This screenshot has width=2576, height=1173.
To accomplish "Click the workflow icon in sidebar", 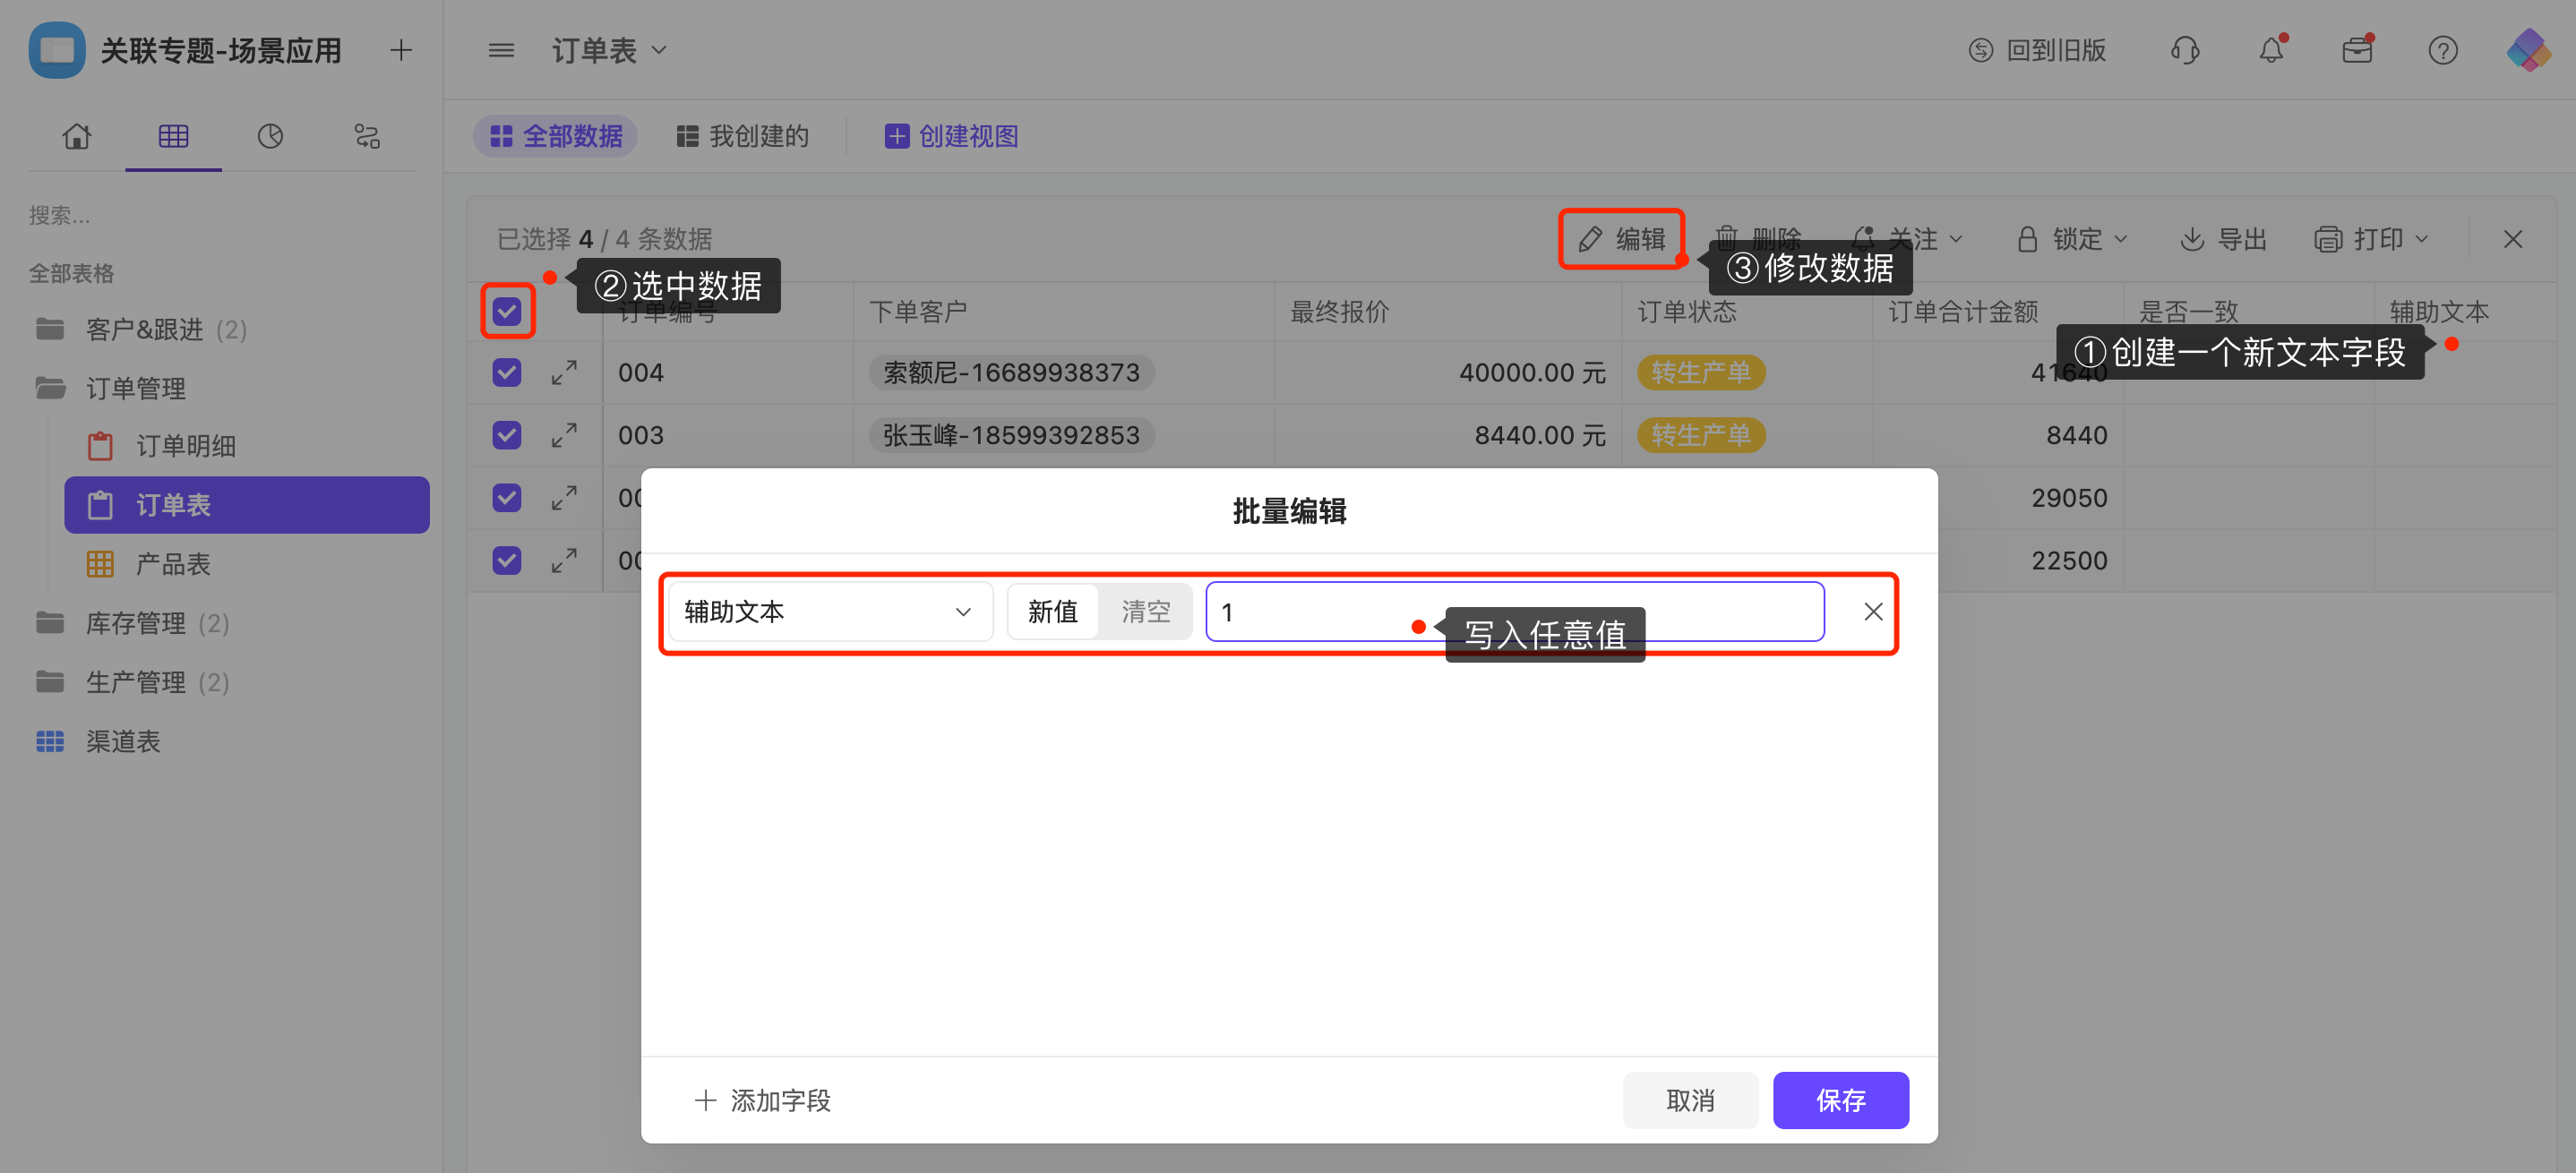I will (367, 136).
